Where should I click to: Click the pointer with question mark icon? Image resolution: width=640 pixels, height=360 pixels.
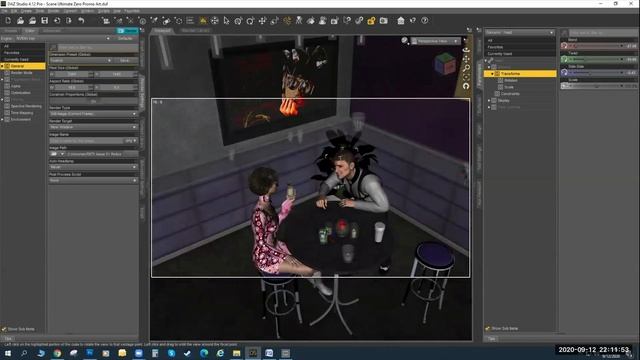coord(413,20)
